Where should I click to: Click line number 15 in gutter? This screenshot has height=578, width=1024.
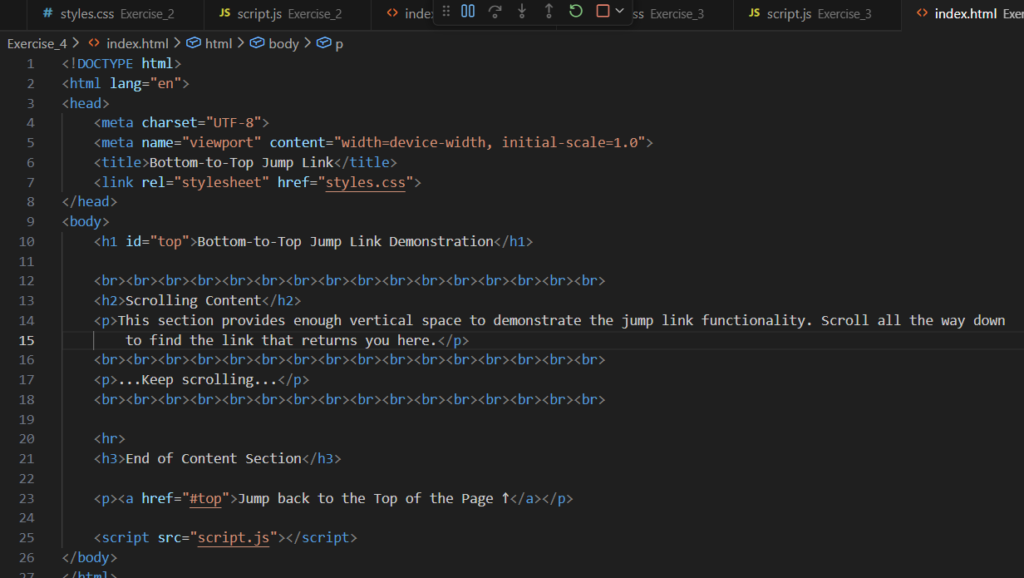pos(28,340)
